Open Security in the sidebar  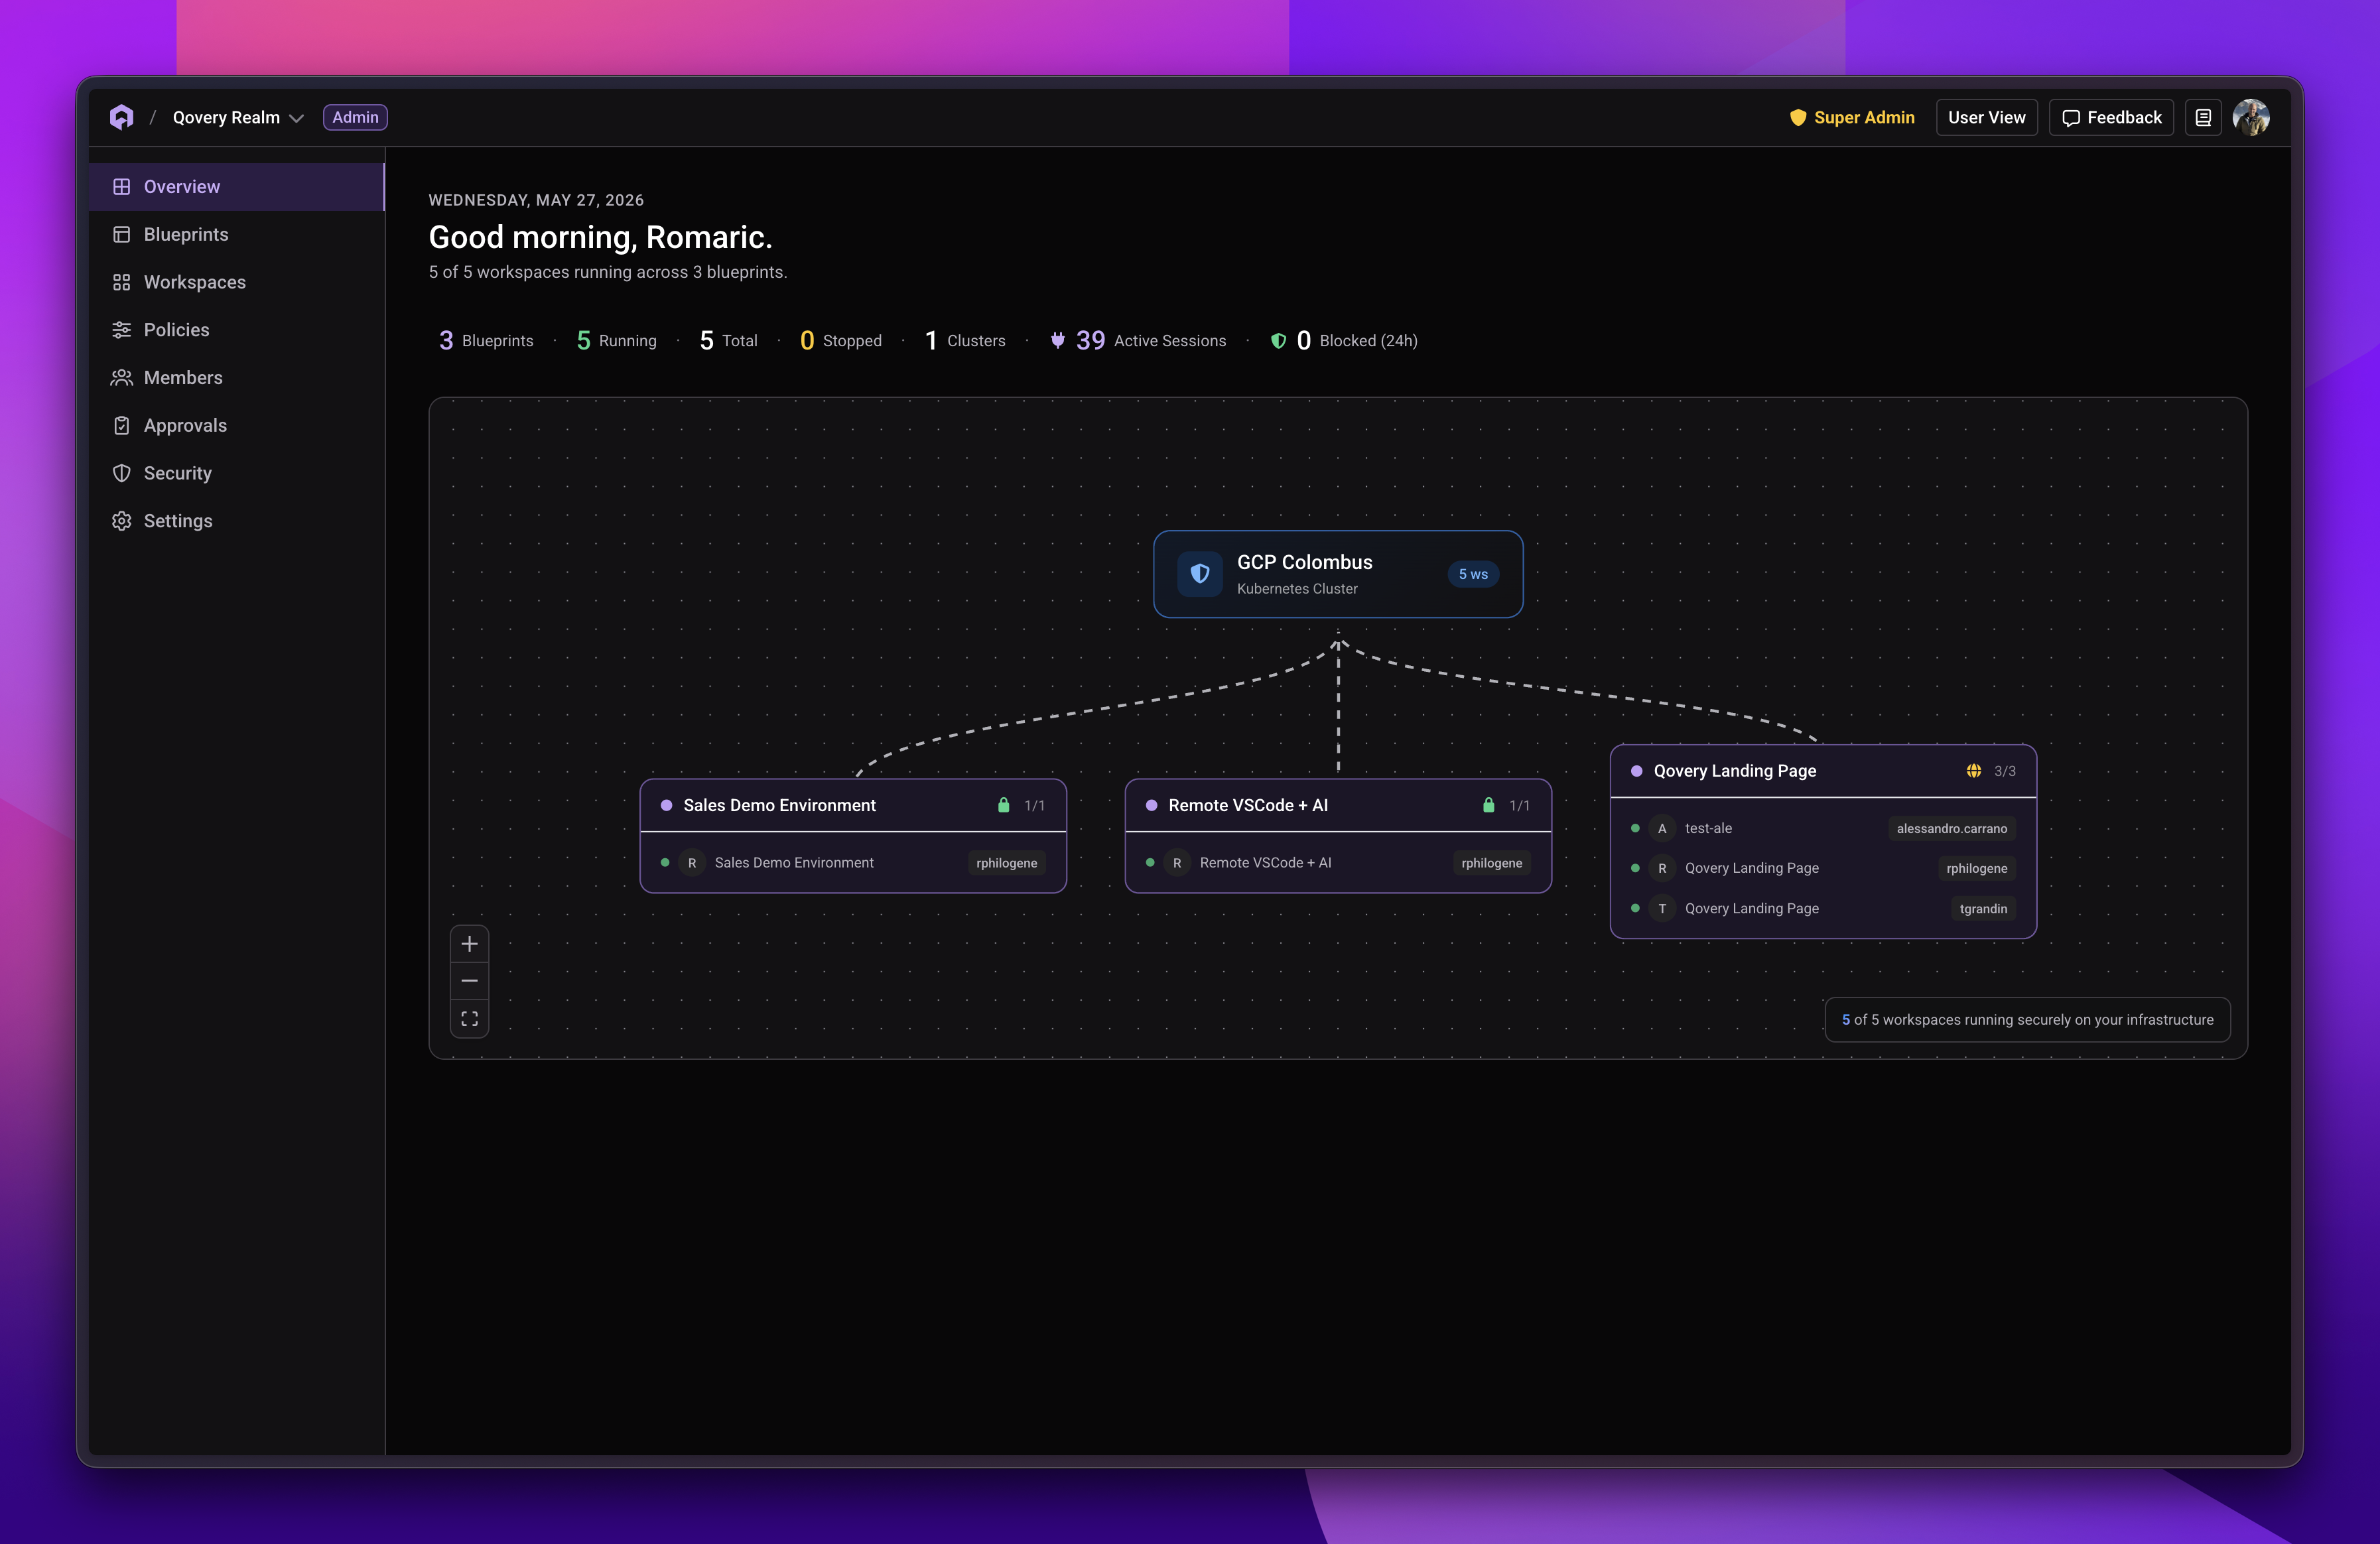237,473
